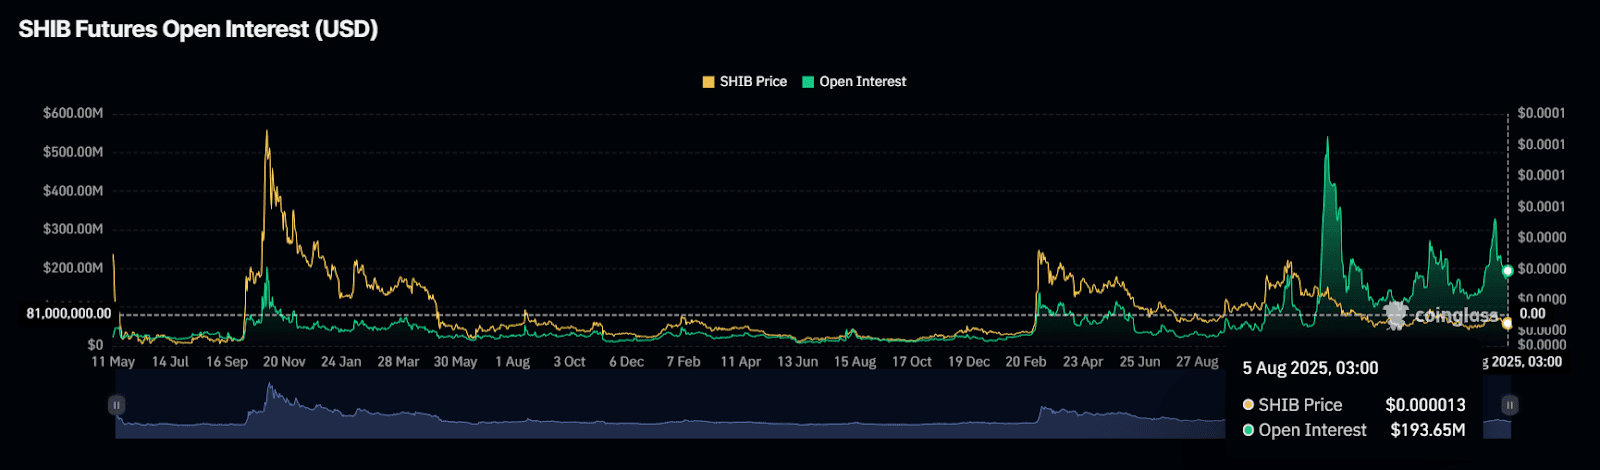Viewport: 1600px width, 470px height.
Task: Click the $400.00M y-axis label
Action: (x=73, y=191)
